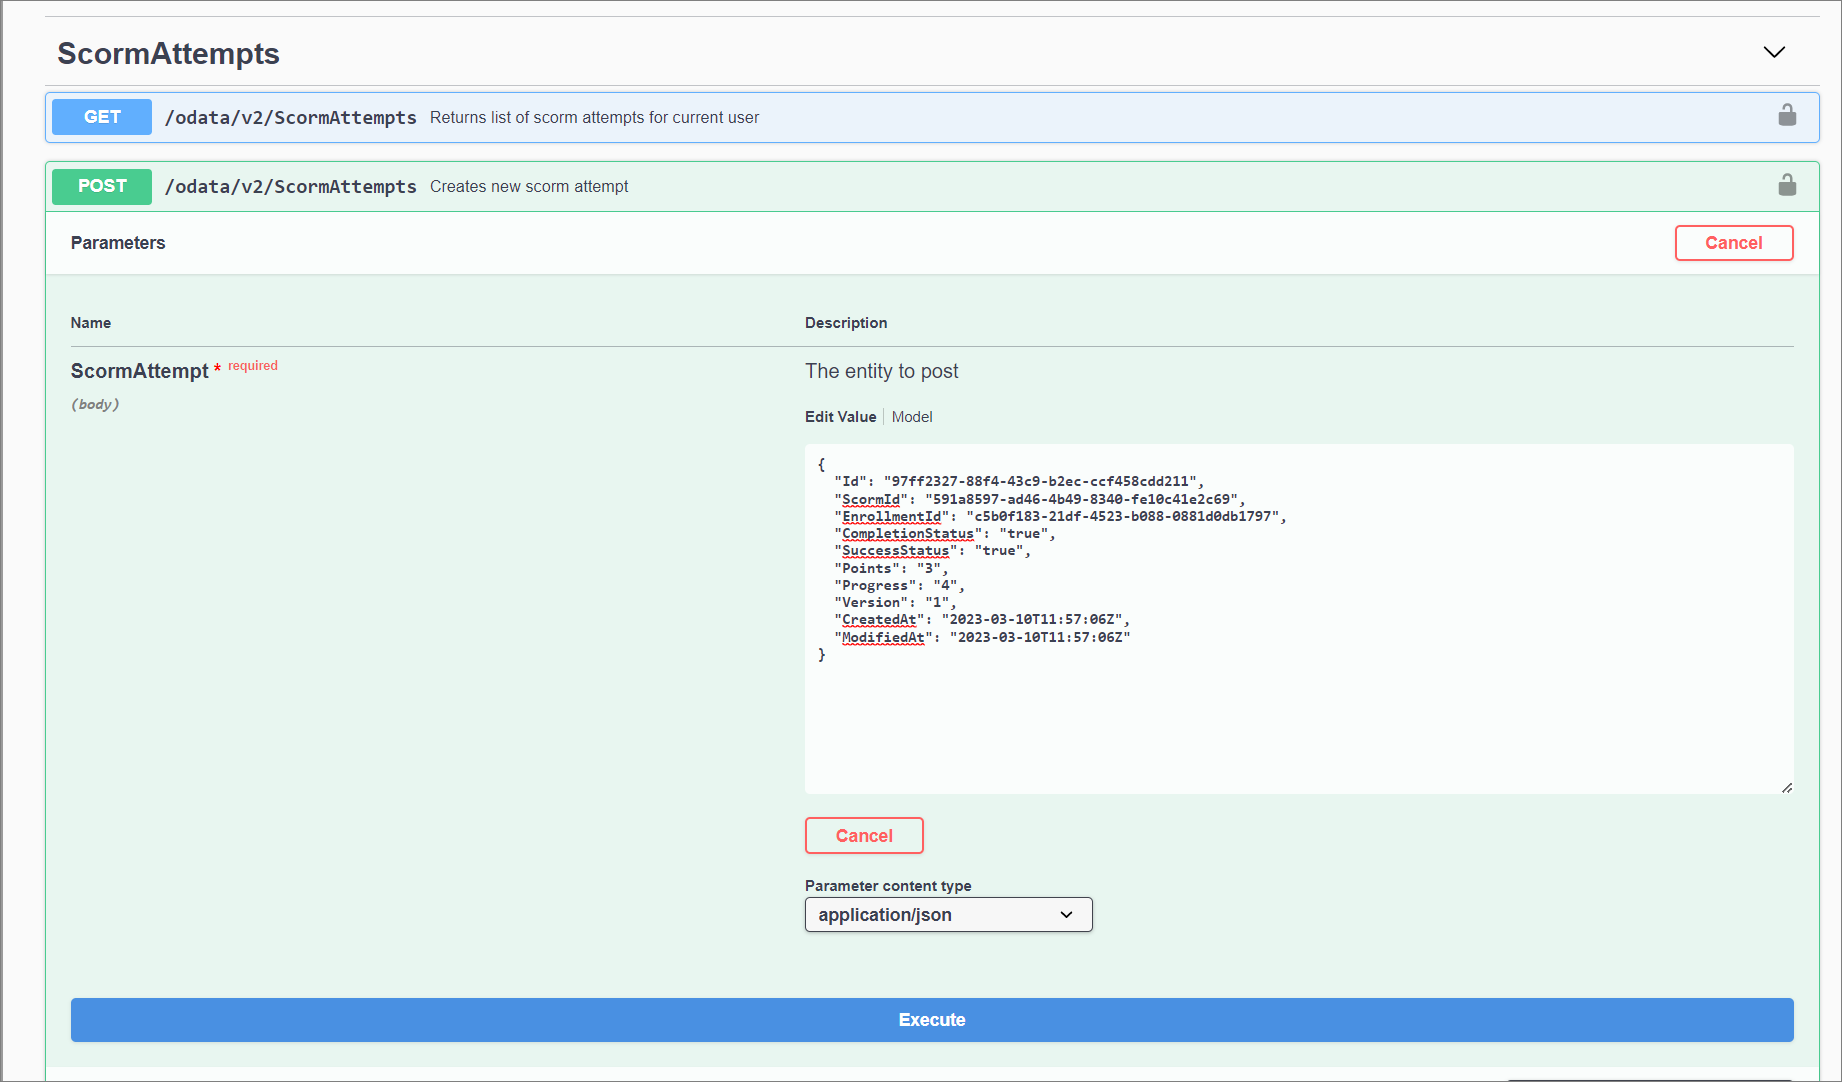The image size is (1842, 1082).
Task: Click the green POST method badge
Action: pos(102,186)
